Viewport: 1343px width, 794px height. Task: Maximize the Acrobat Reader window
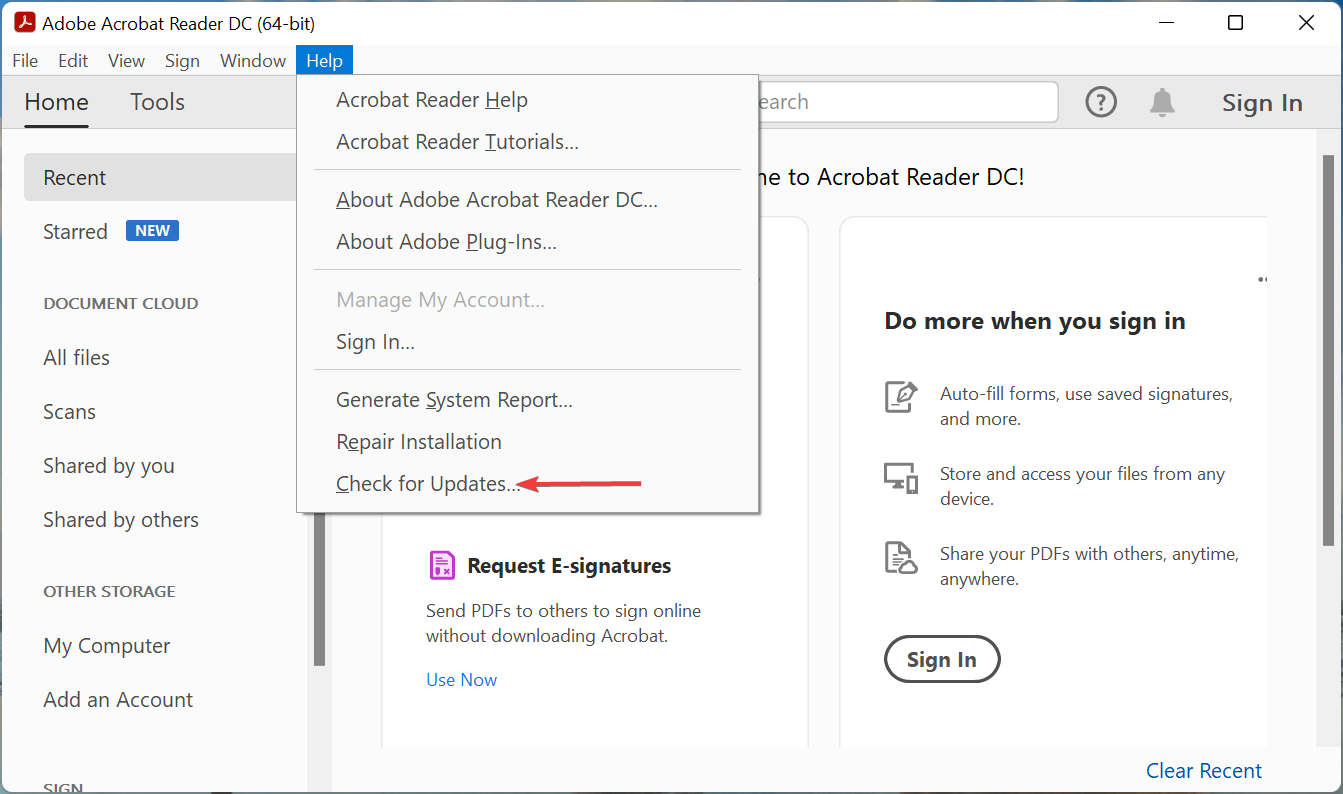1236,23
